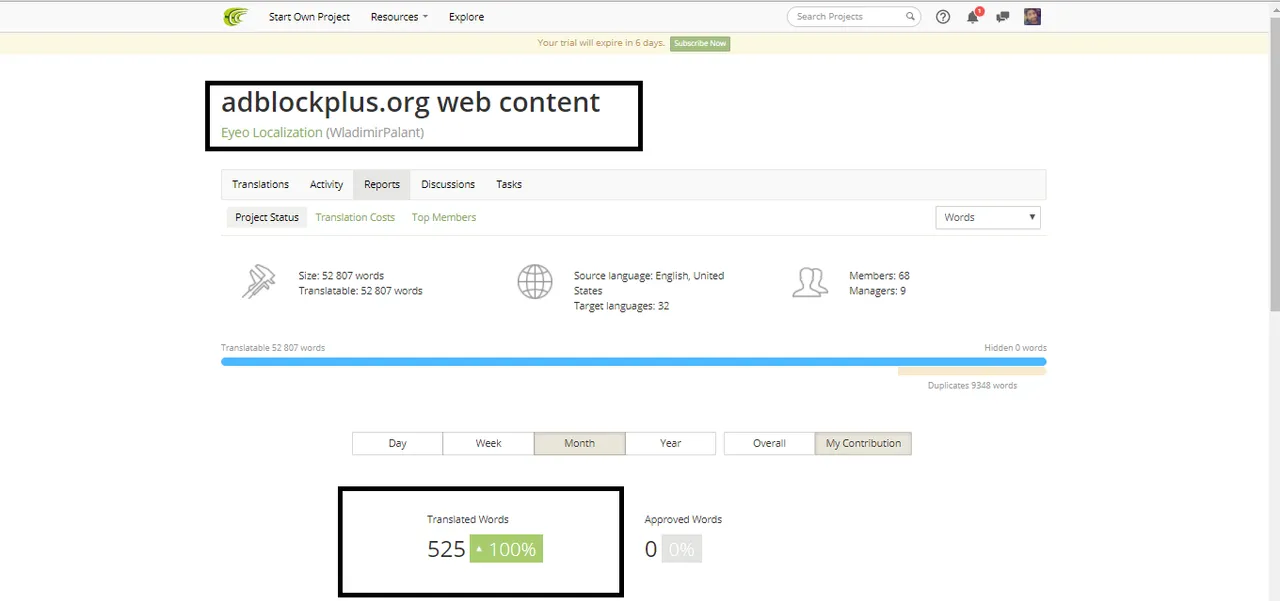Click the Subscribe Now button

(x=700, y=44)
